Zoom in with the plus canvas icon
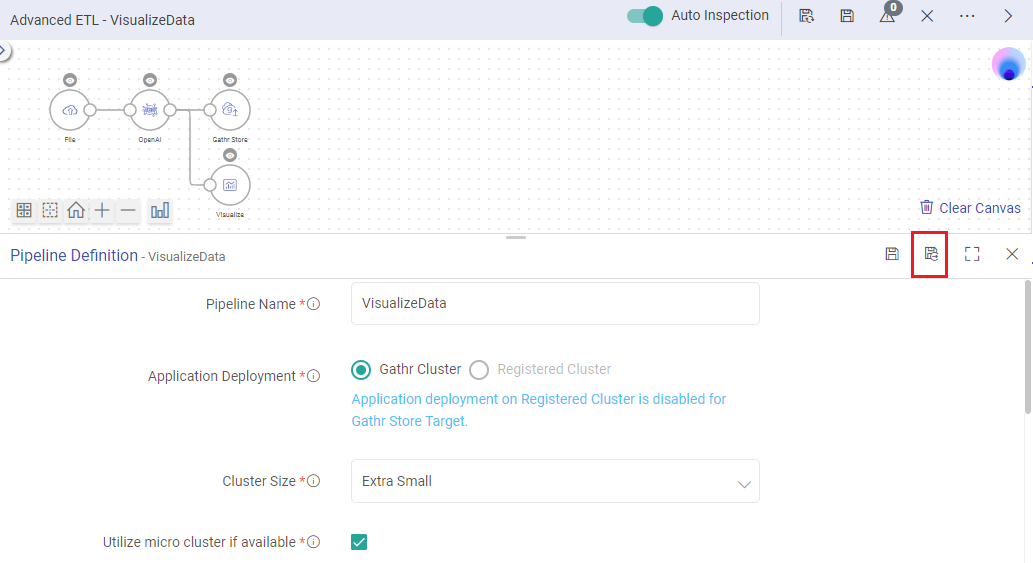Image resolution: width=1033 pixels, height=563 pixels. 102,210
